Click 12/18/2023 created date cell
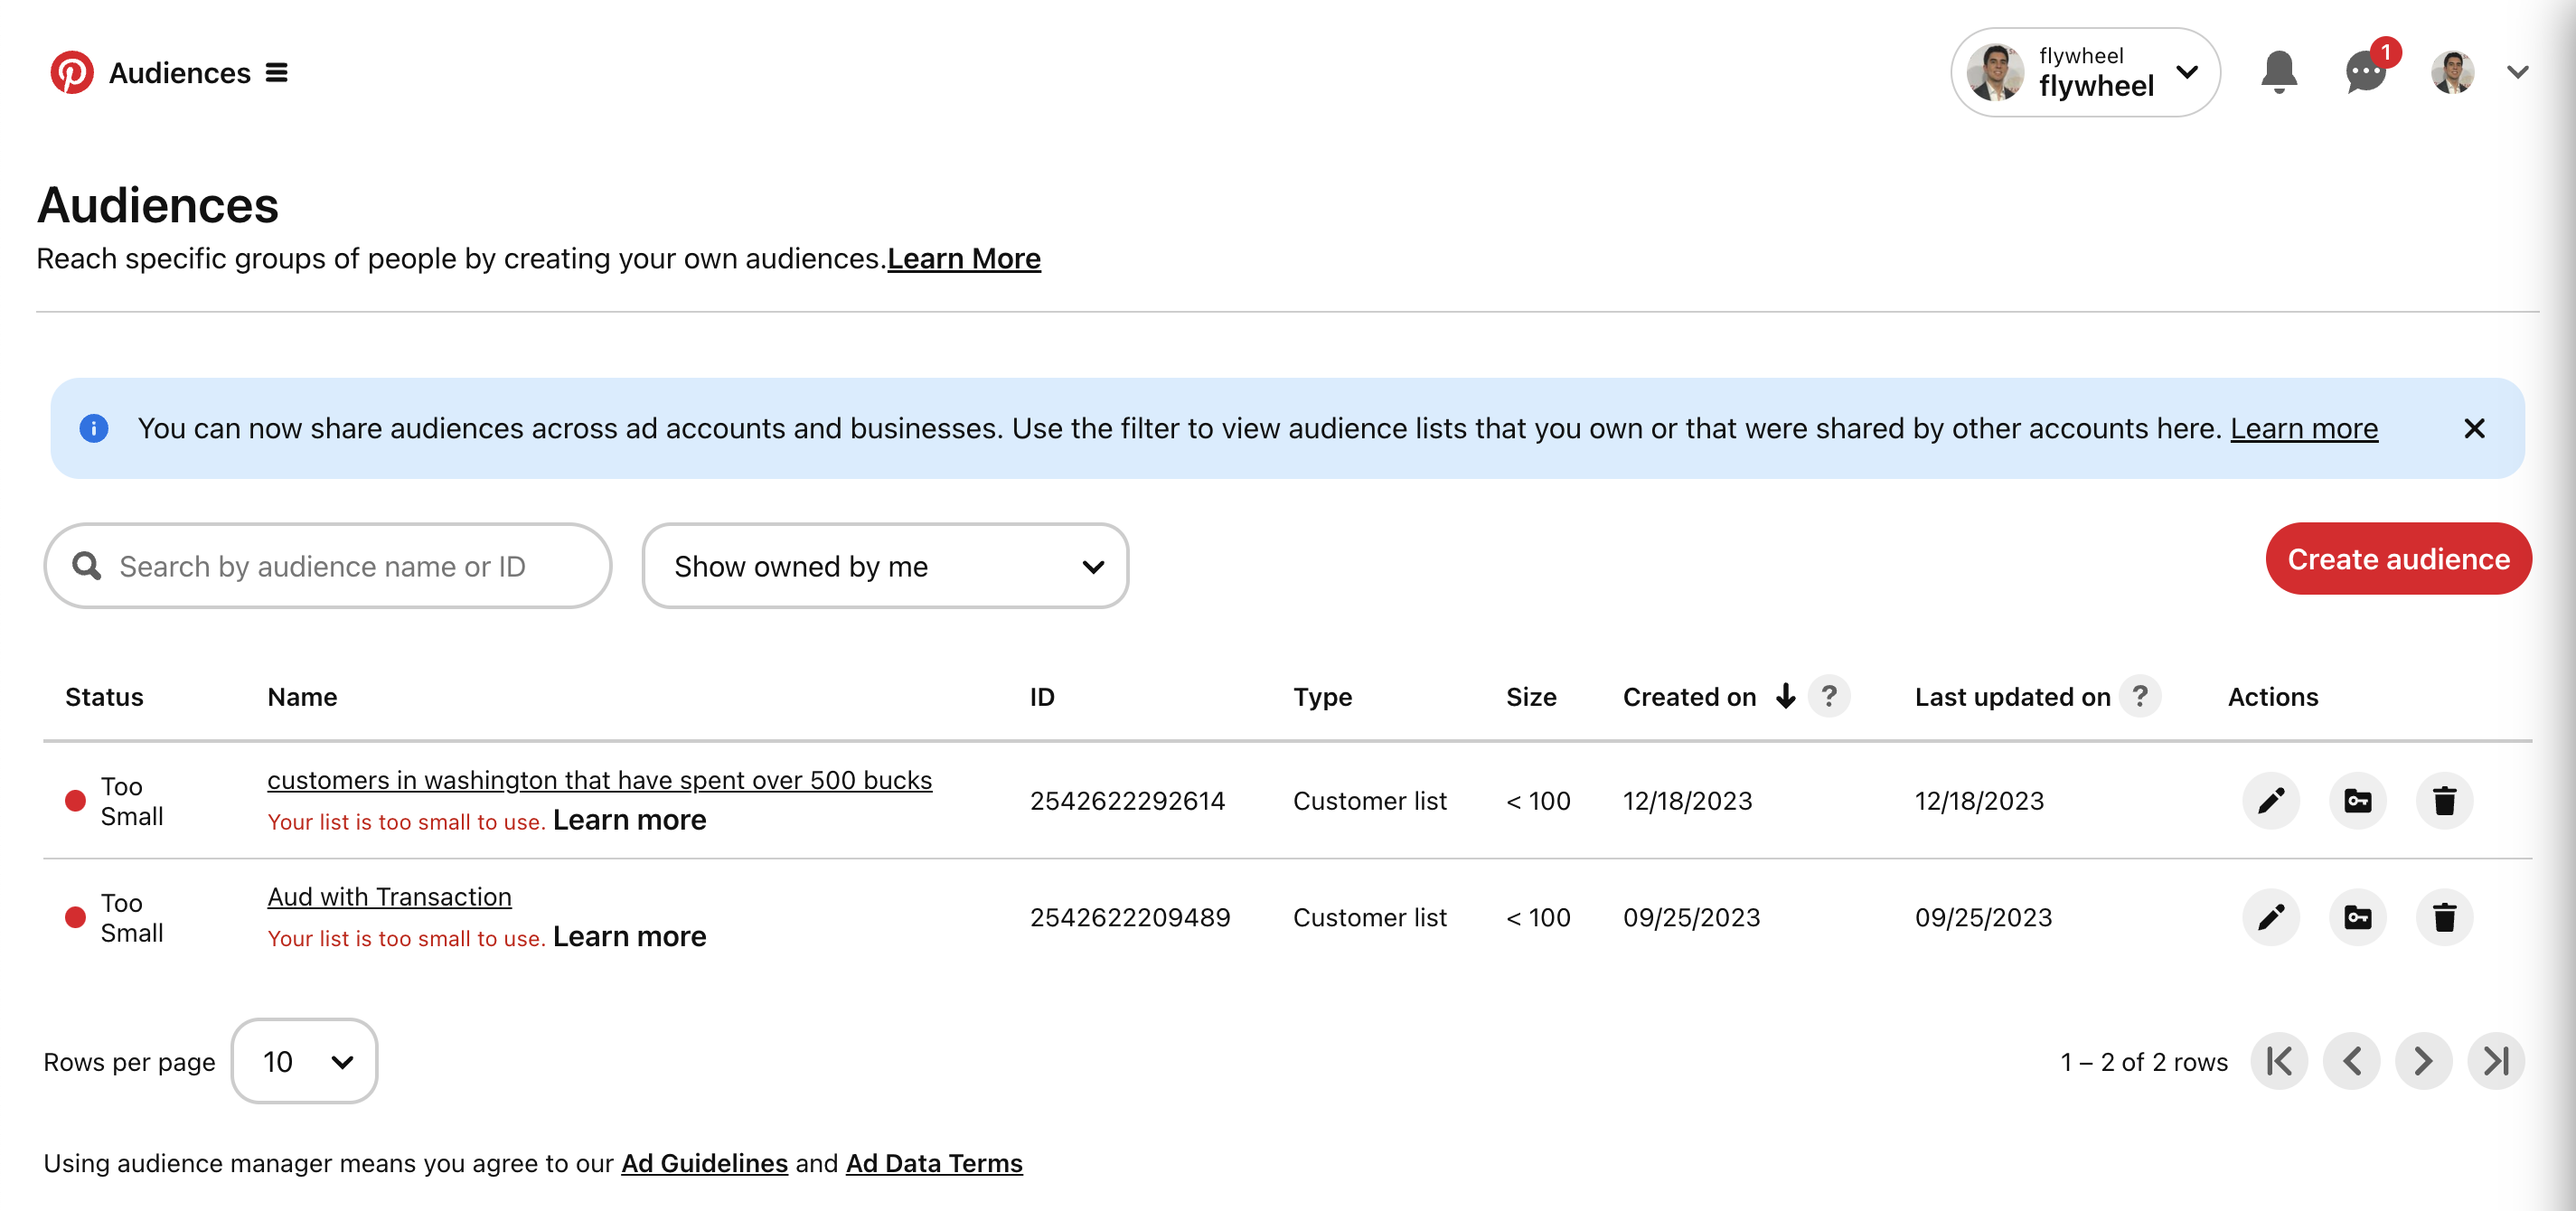The width and height of the screenshot is (2576, 1211). coord(1687,801)
